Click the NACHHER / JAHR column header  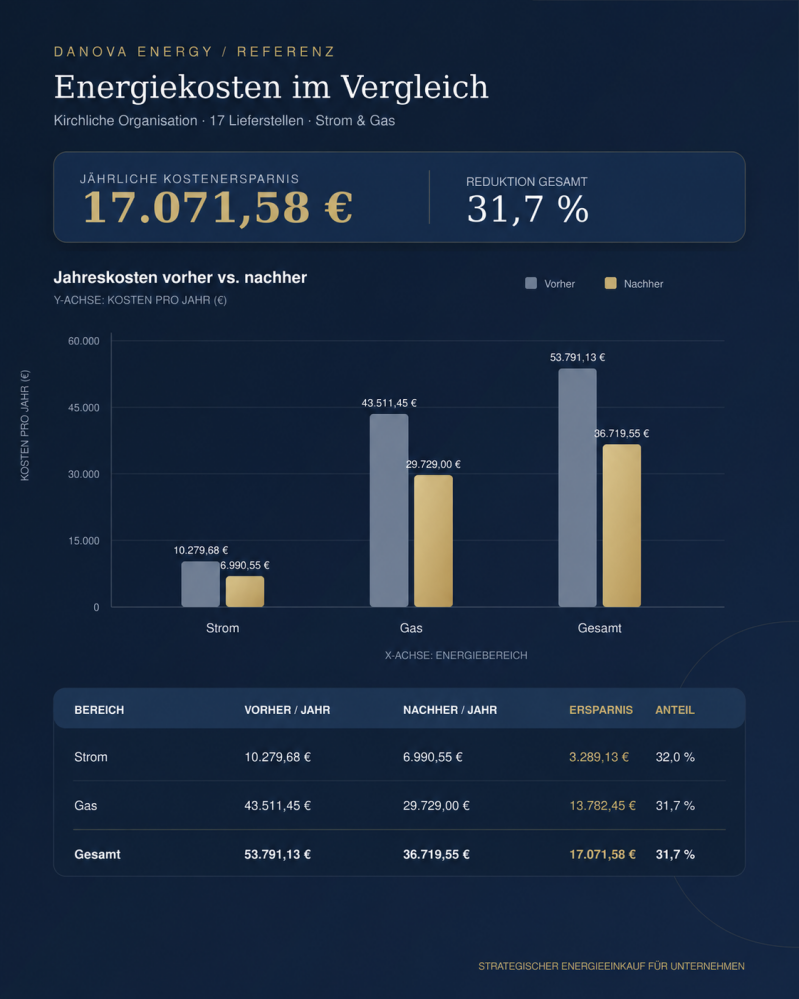(450, 710)
